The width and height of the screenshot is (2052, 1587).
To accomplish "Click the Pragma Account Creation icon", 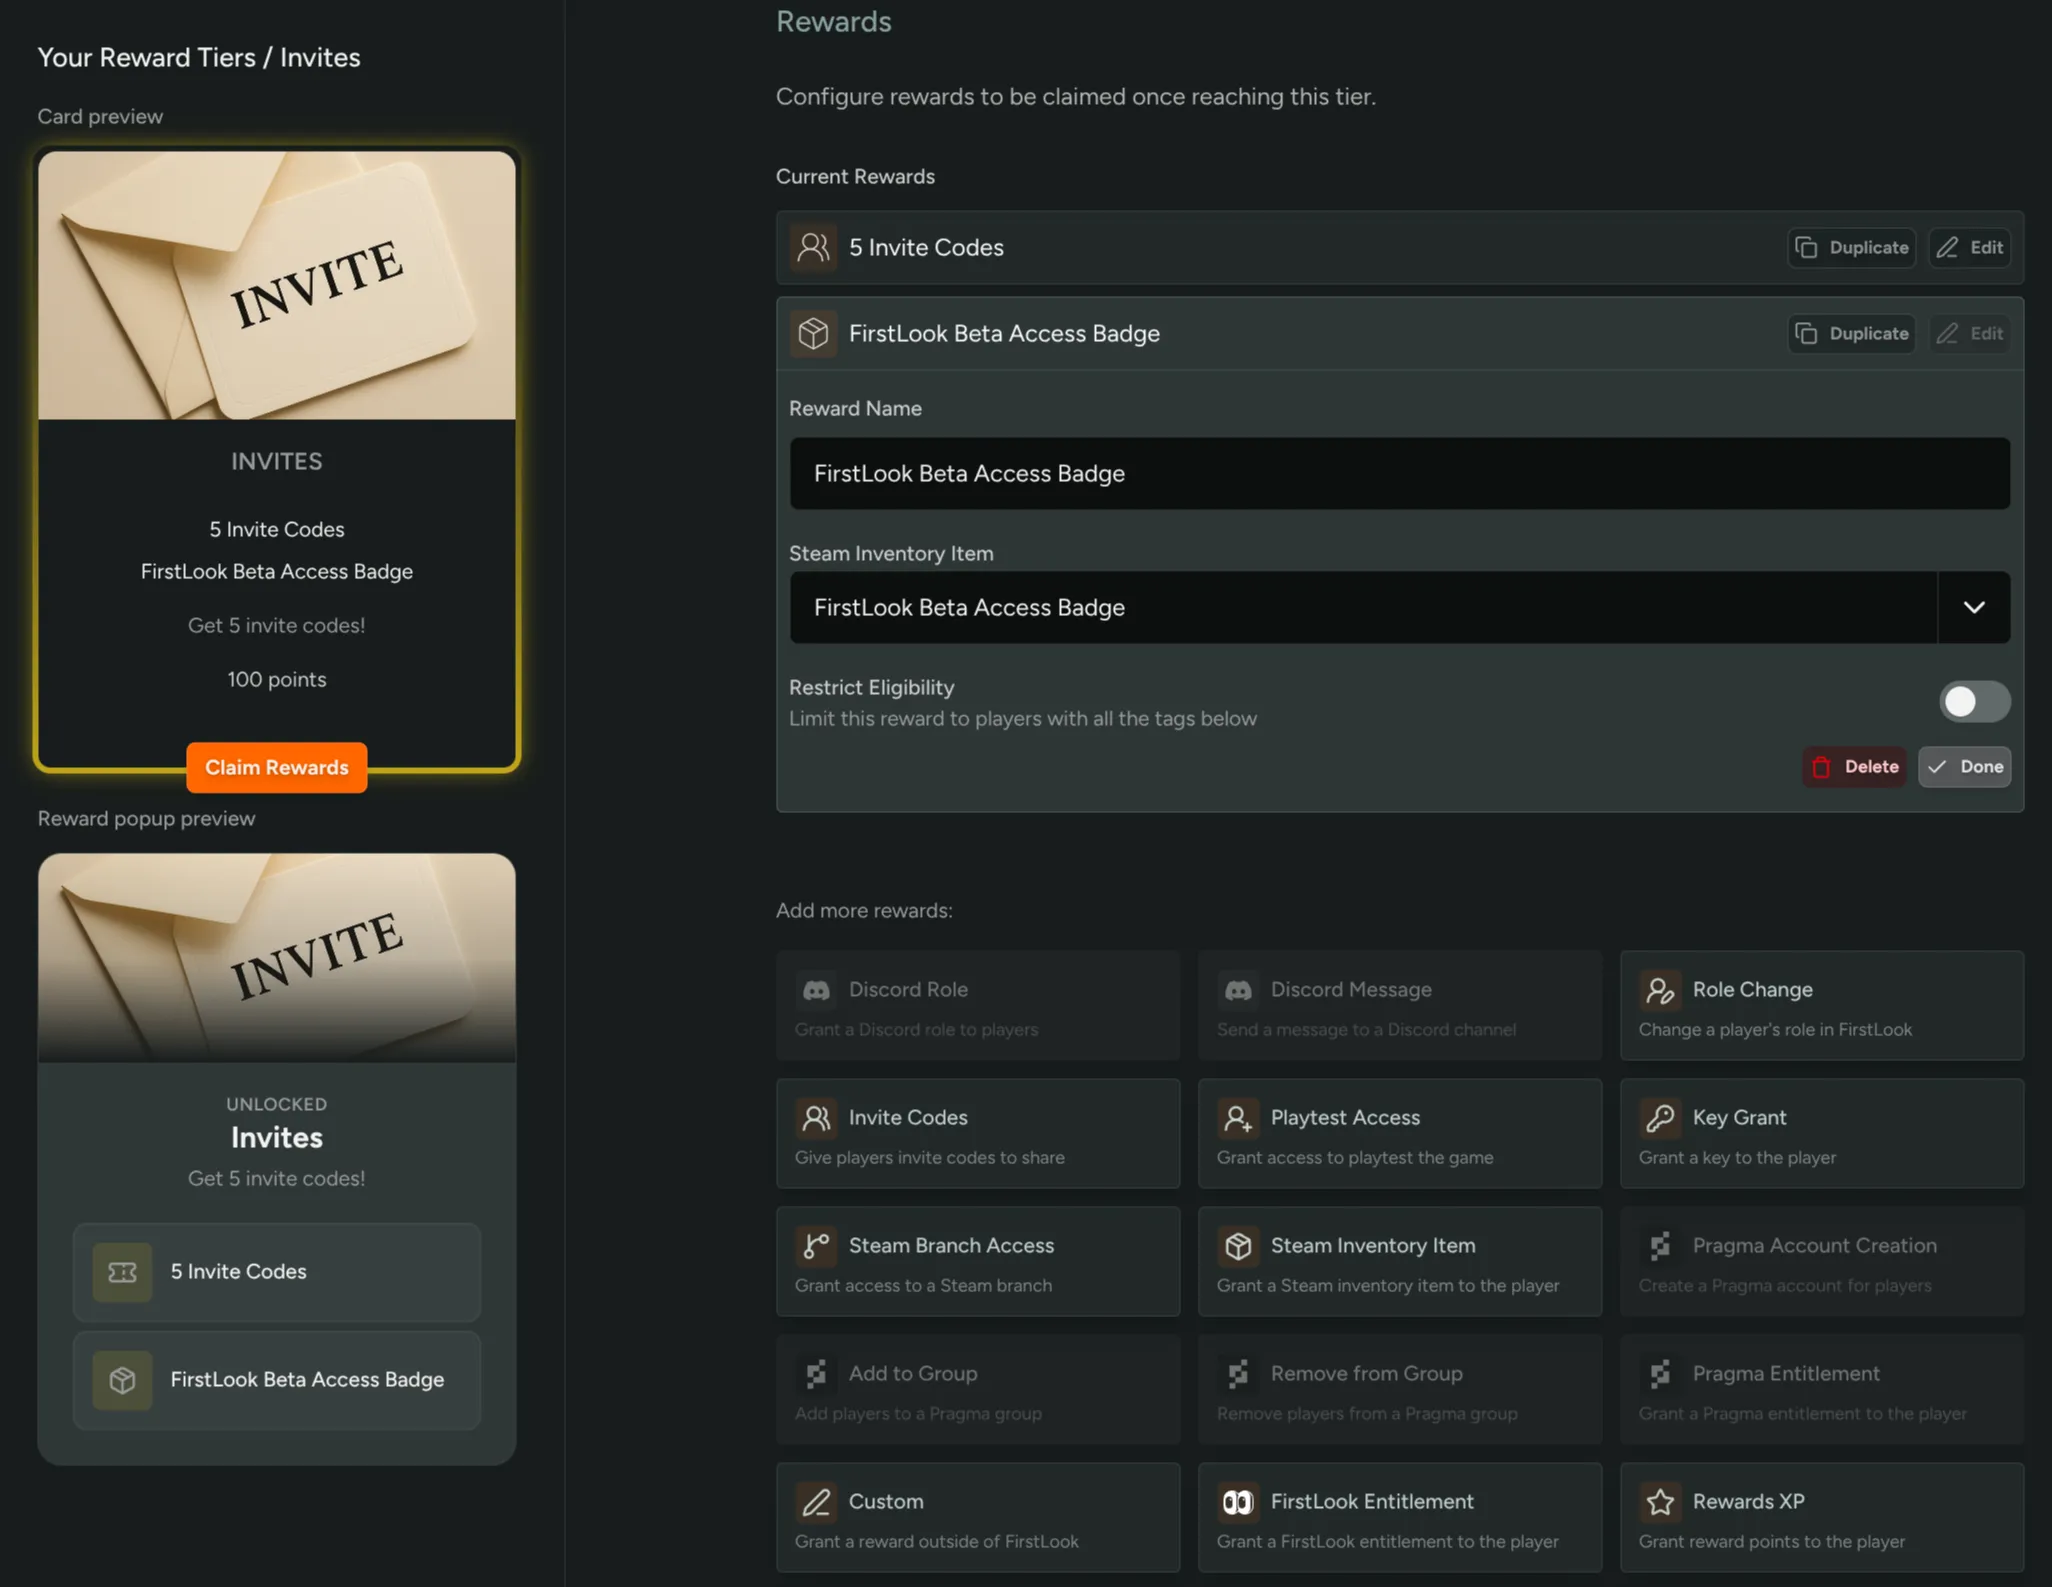I will pyautogui.click(x=1660, y=1246).
